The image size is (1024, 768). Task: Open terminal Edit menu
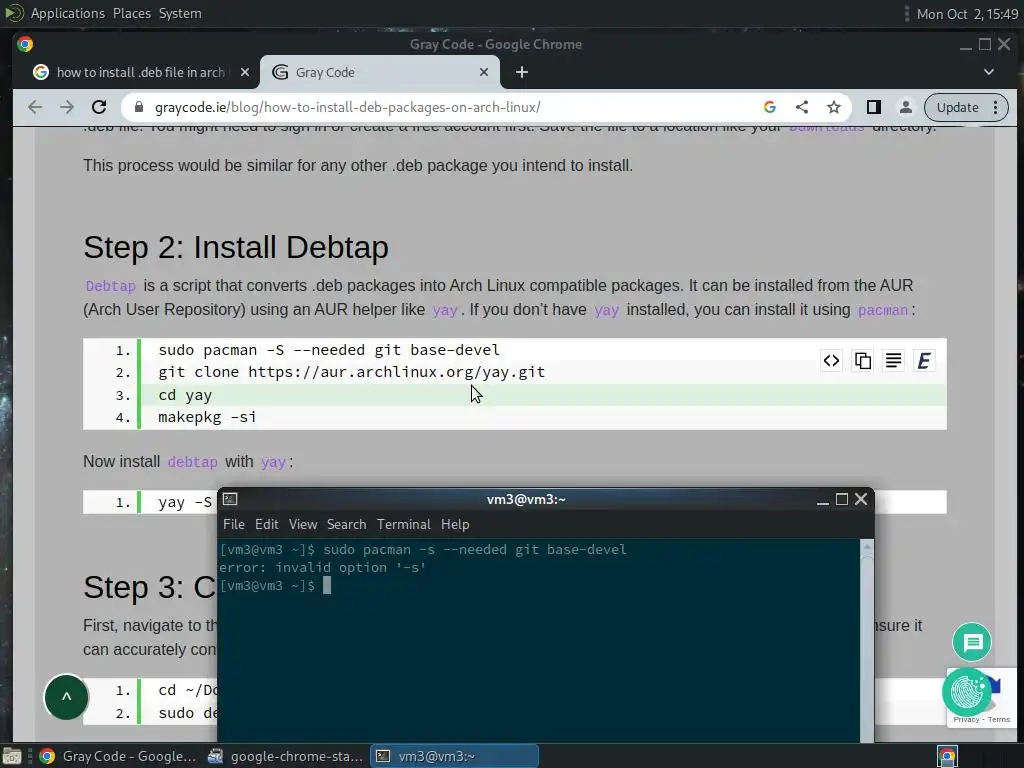tap(266, 524)
